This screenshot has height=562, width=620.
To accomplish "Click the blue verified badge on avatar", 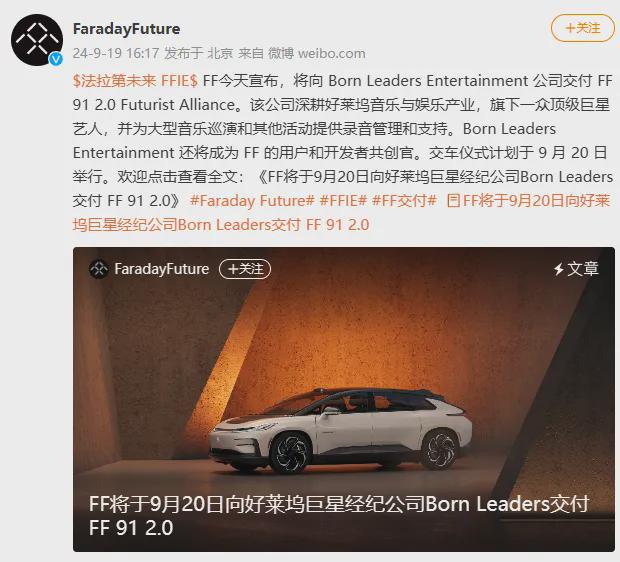I will 56,59.
